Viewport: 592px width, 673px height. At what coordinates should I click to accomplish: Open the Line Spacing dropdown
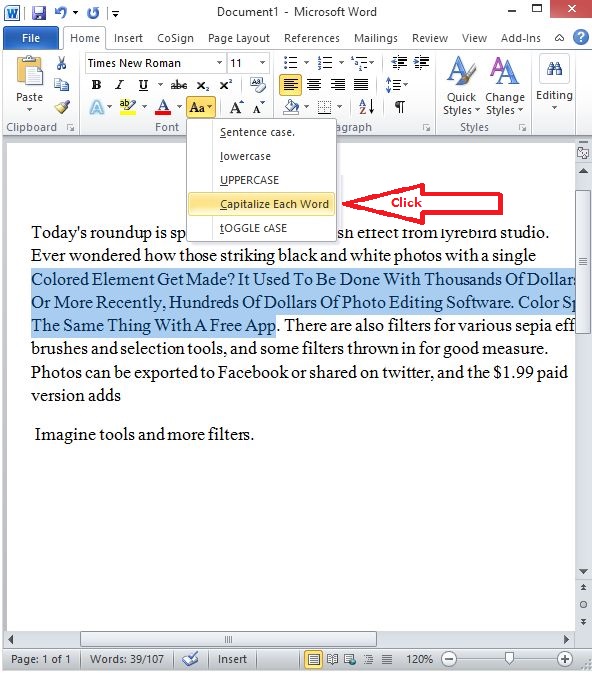pos(397,85)
